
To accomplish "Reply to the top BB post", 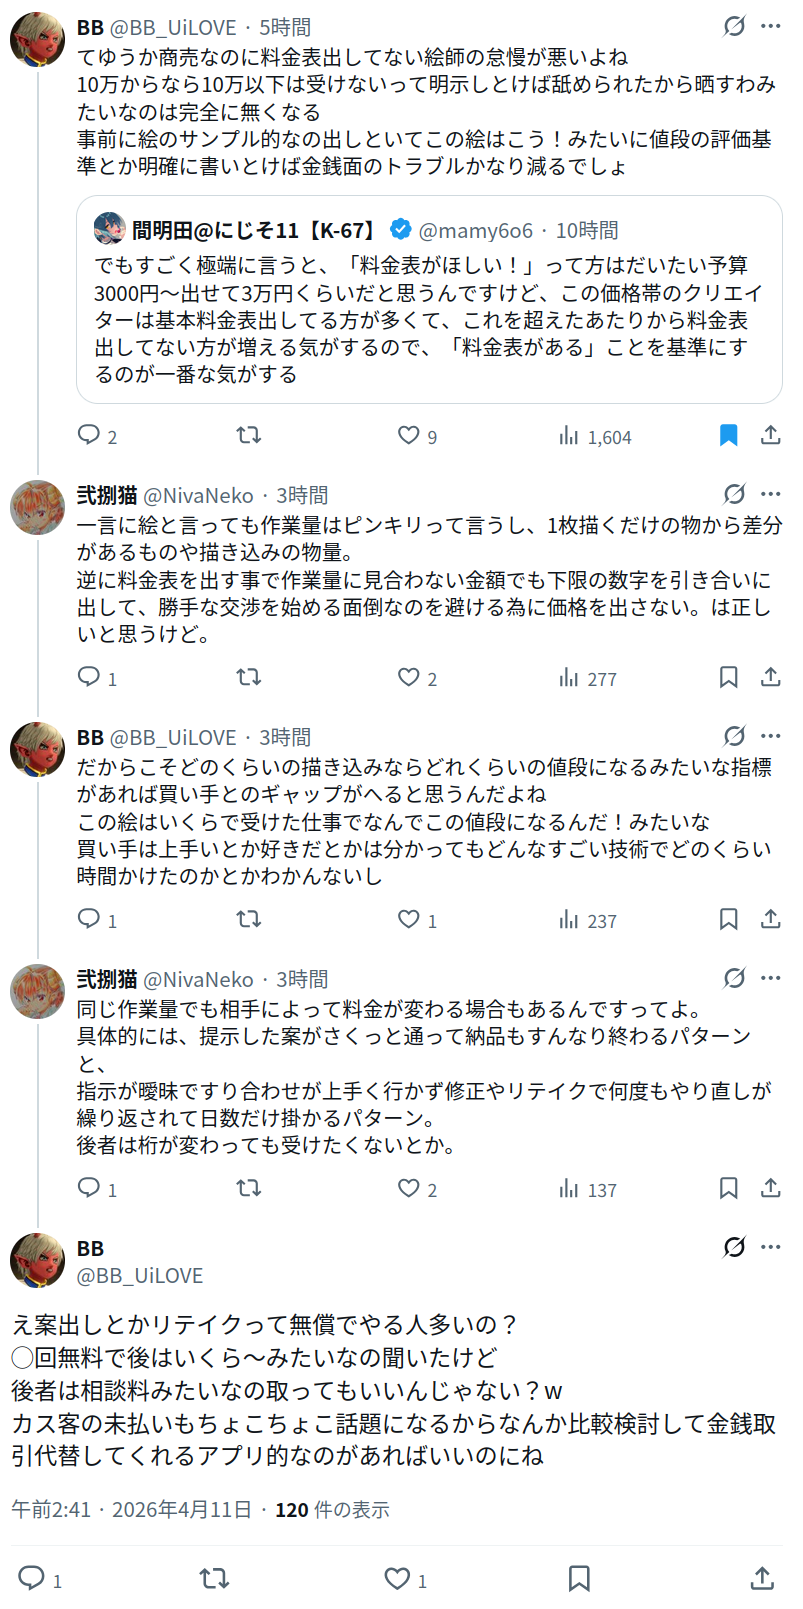I will coord(90,435).
